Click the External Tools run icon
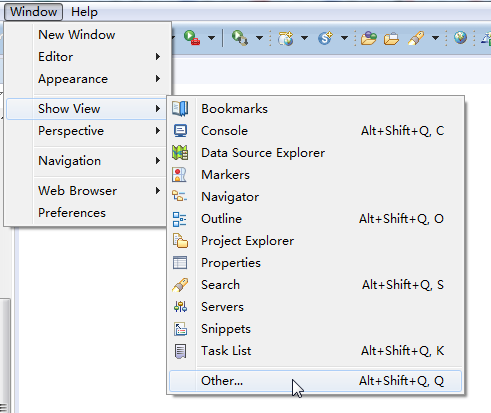The image size is (491, 413). click(x=240, y=38)
